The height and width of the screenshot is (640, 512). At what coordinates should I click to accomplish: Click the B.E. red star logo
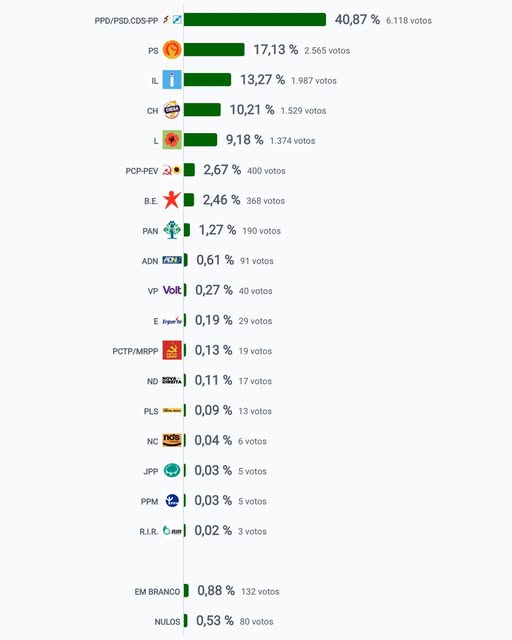172,200
